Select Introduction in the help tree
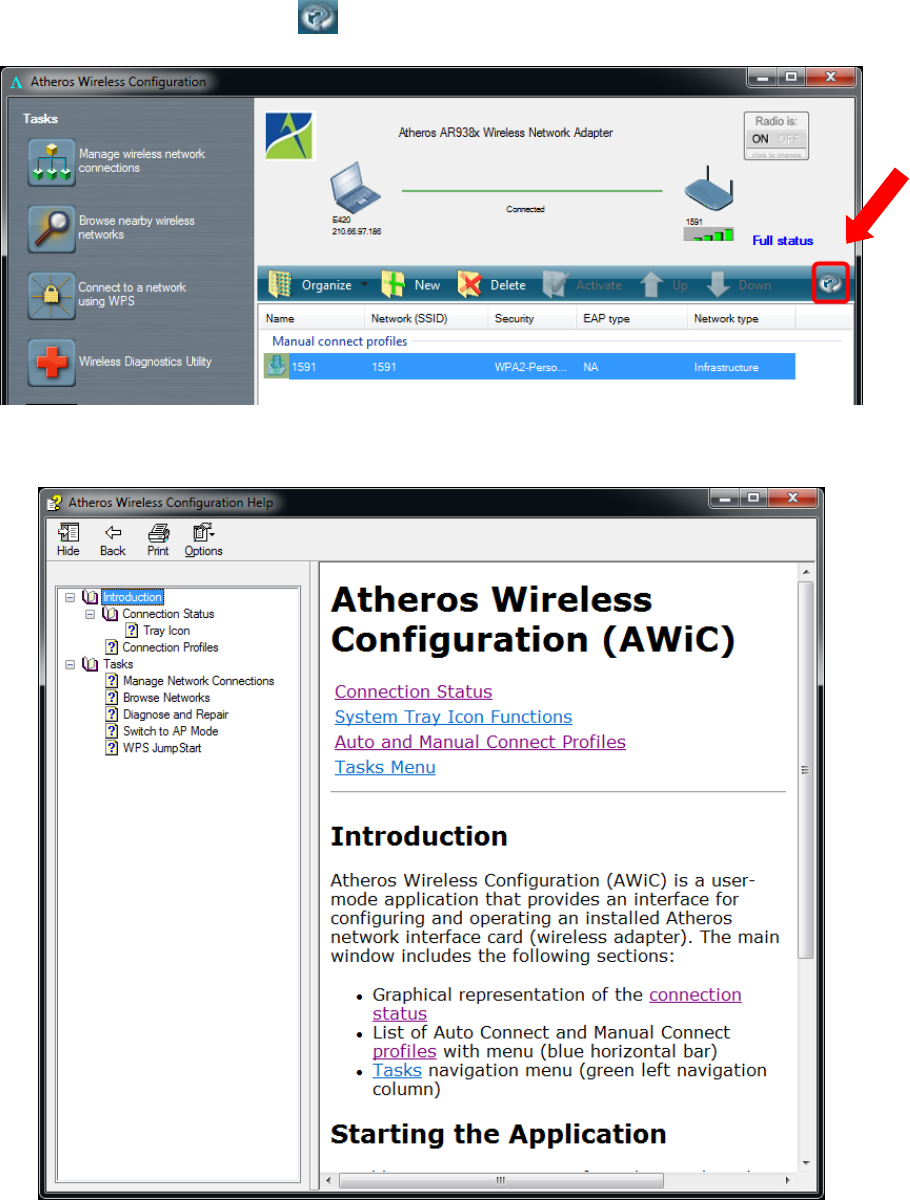The height and width of the screenshot is (1200, 910). pyautogui.click(x=132, y=597)
